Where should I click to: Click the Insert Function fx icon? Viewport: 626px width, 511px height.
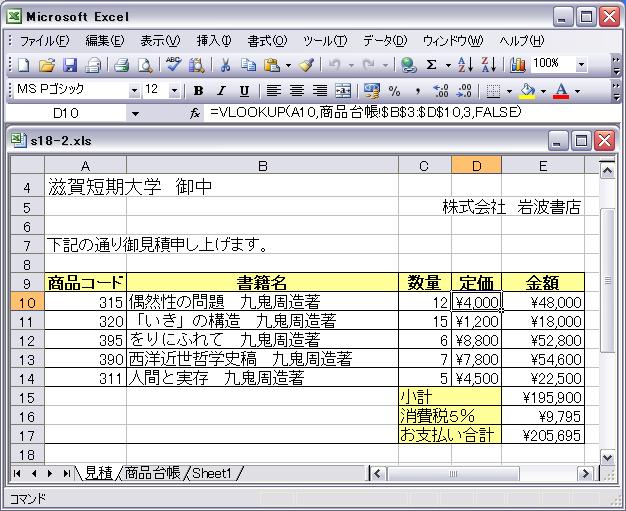pos(195,113)
